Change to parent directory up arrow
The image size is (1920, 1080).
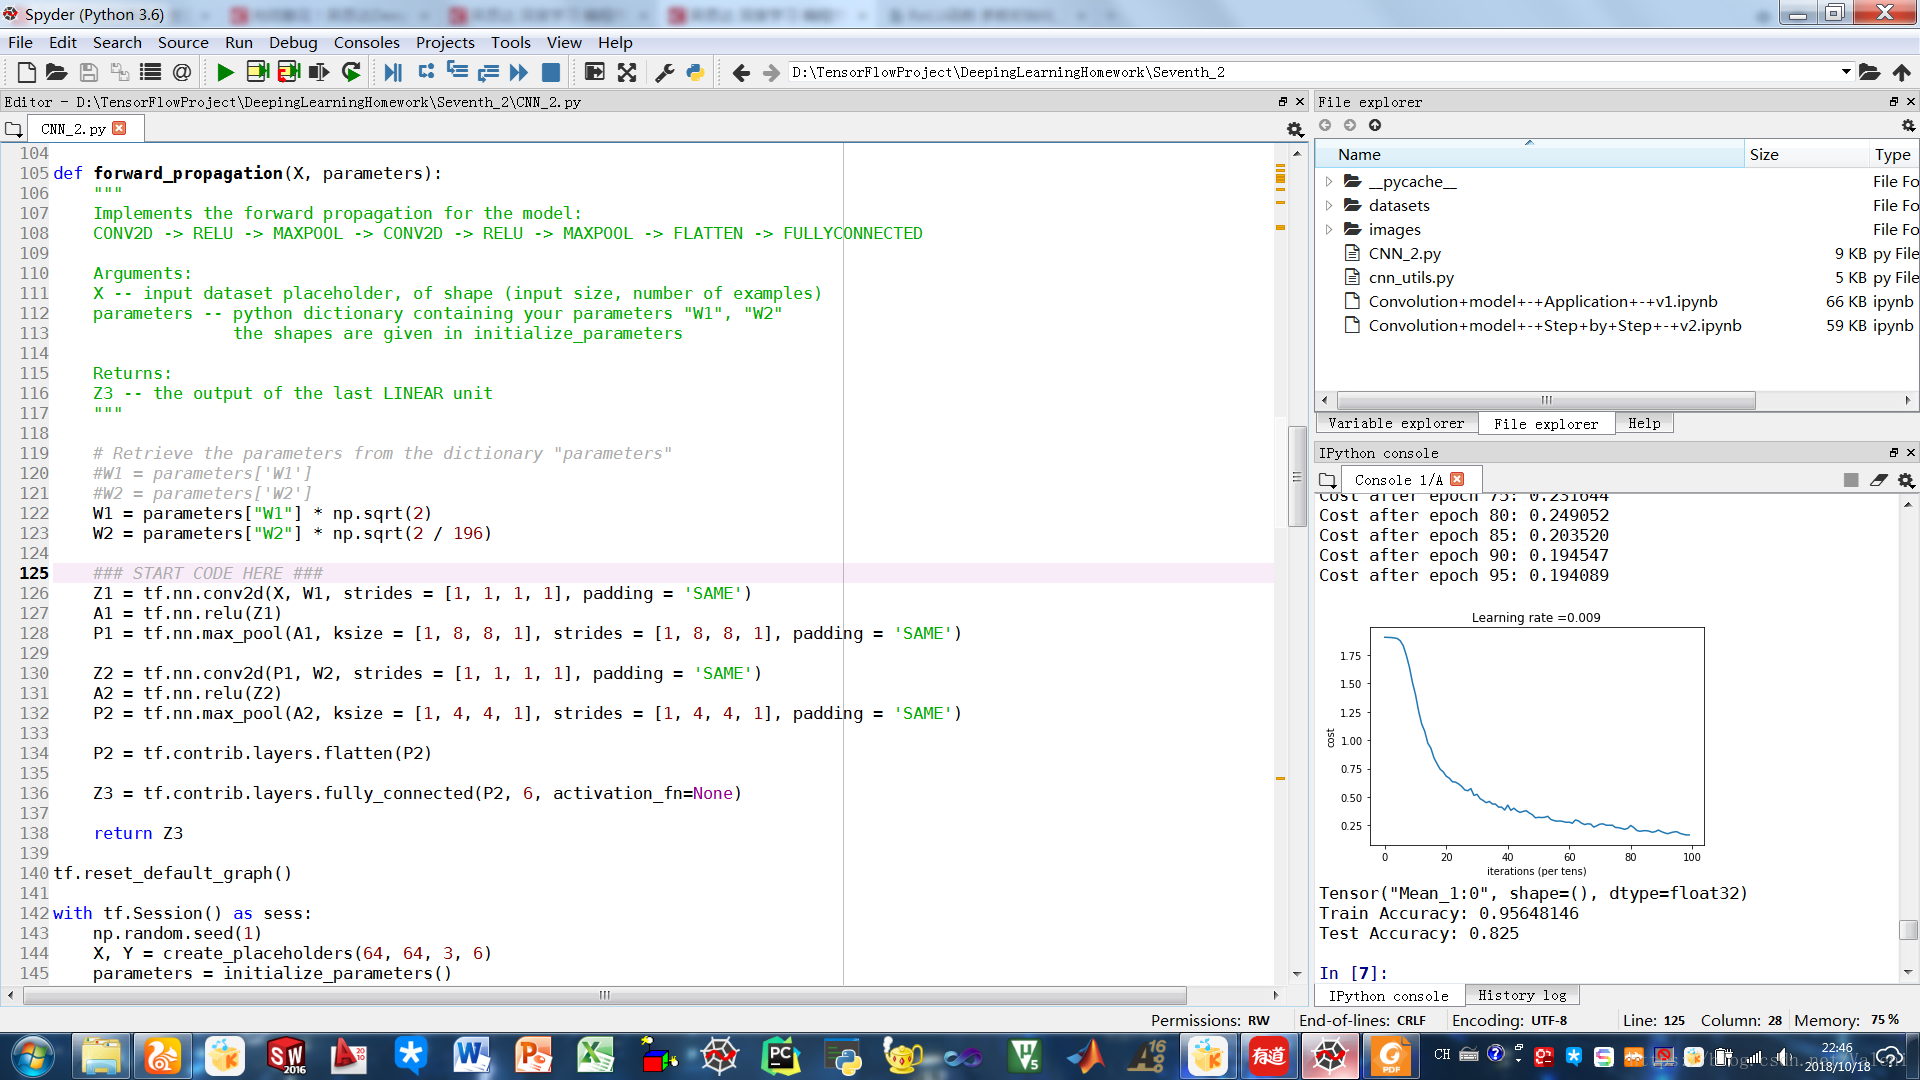coord(1901,72)
